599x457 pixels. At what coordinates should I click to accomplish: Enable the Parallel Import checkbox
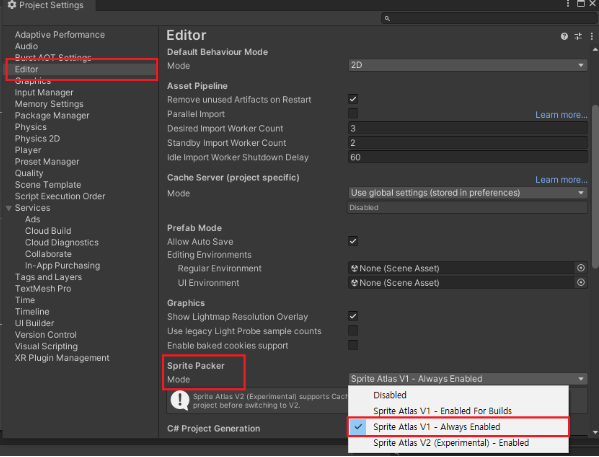click(x=353, y=113)
